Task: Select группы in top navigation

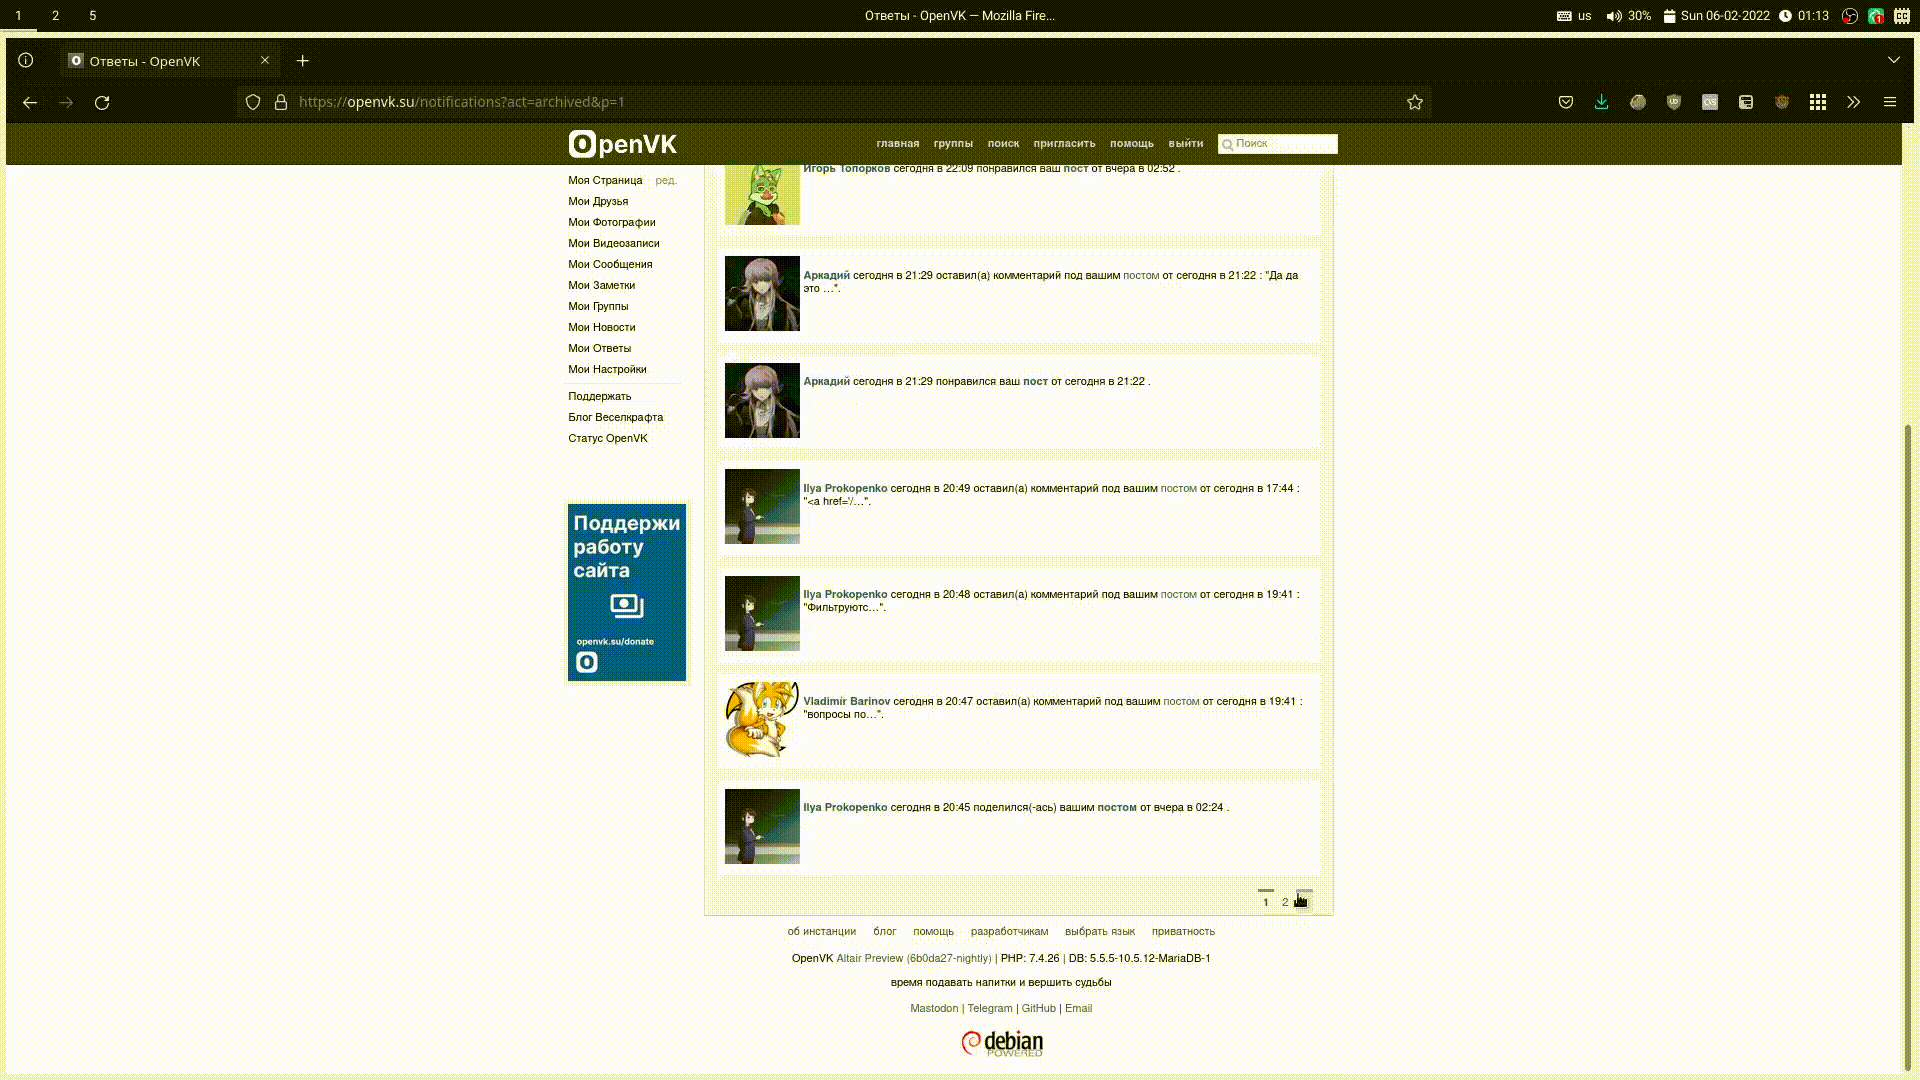Action: pos(952,144)
